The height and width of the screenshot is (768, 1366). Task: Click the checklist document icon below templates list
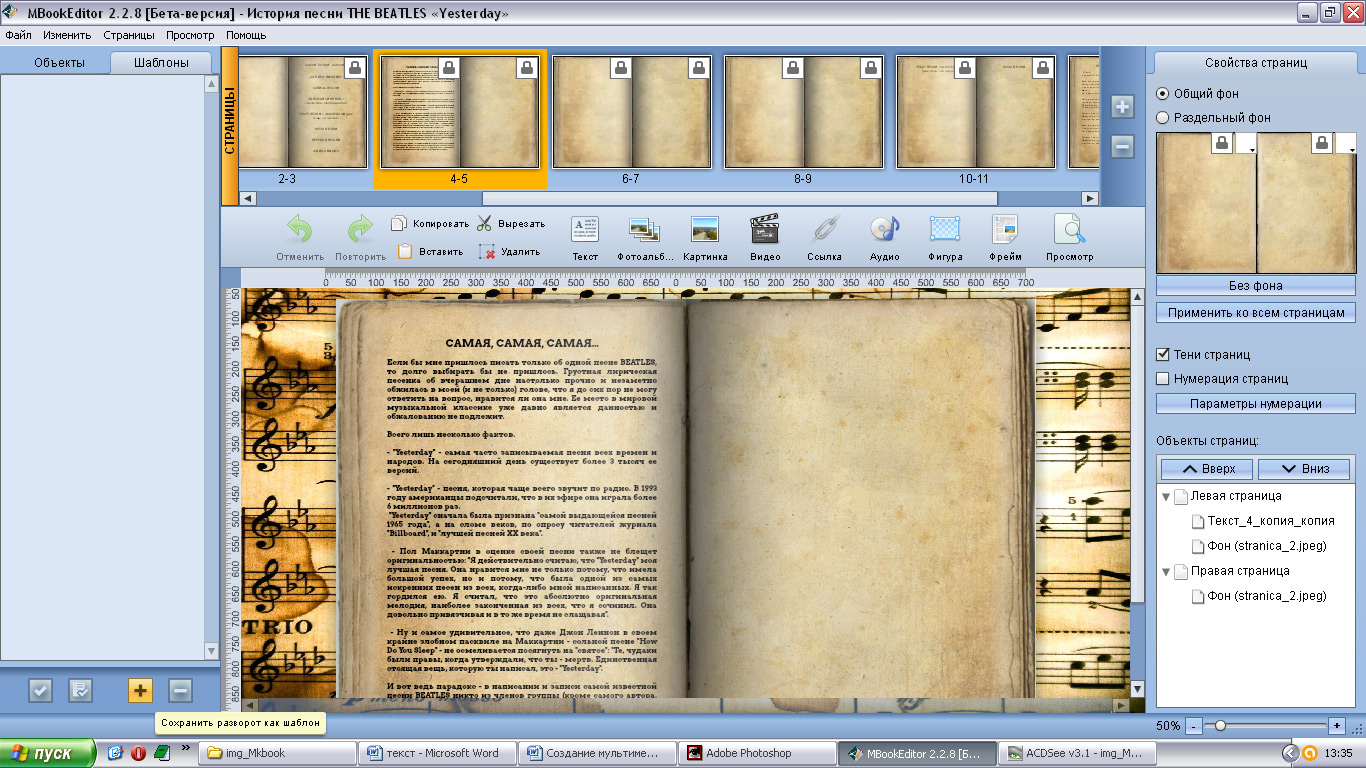coord(80,690)
